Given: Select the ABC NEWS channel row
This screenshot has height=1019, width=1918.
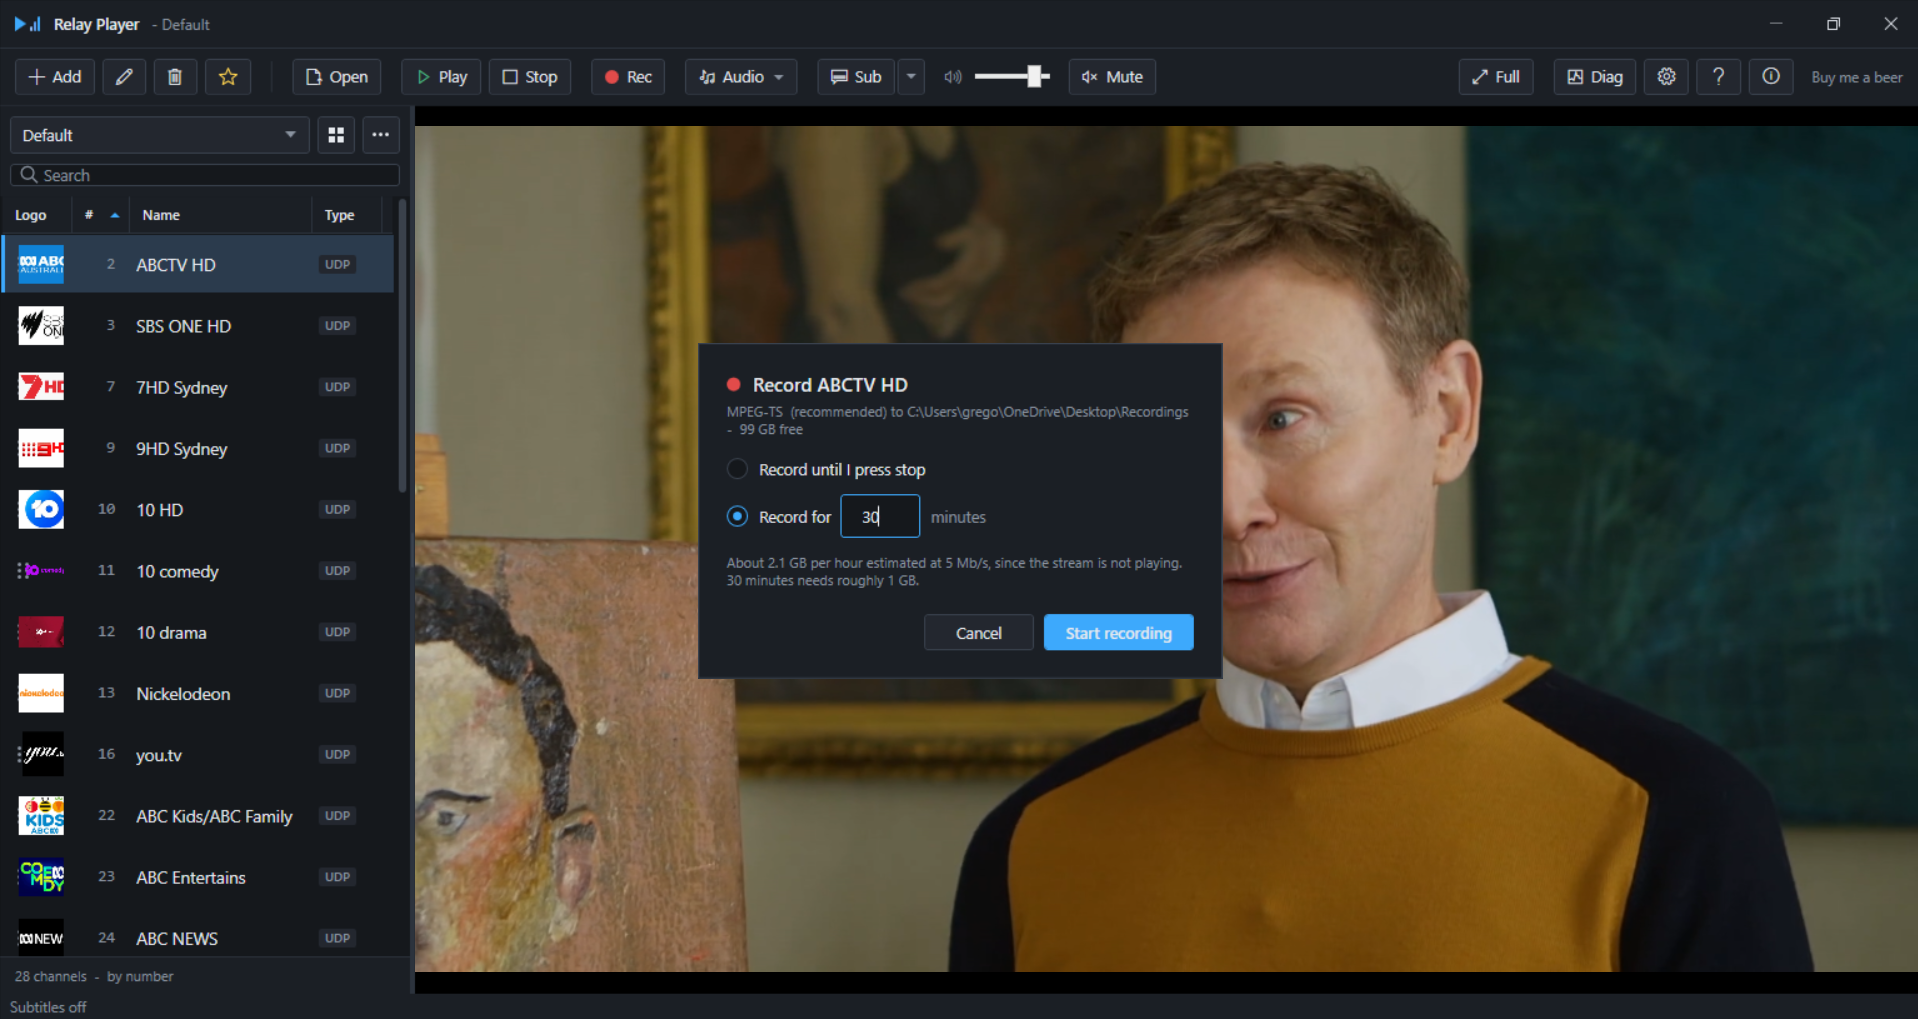Looking at the screenshot, I should pyautogui.click(x=198, y=938).
